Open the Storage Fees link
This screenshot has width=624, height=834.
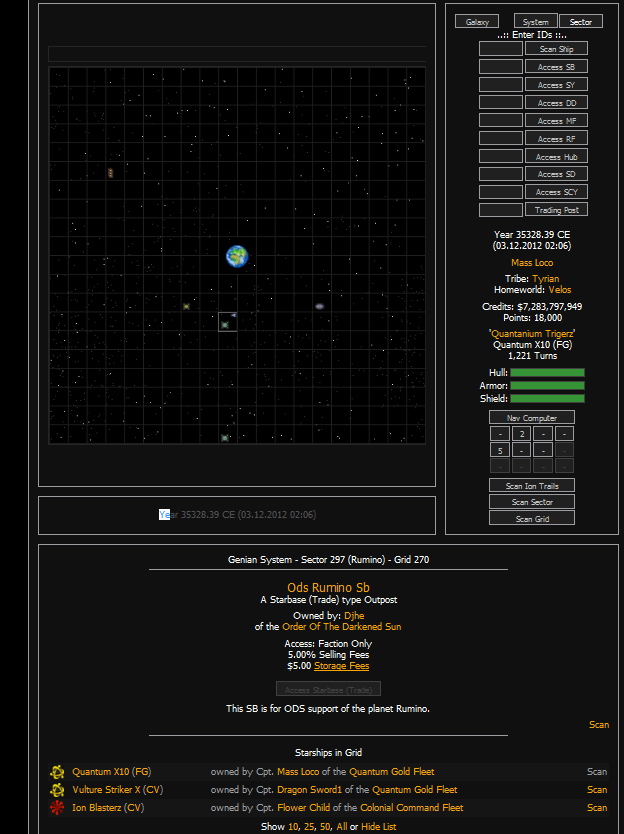(x=341, y=666)
